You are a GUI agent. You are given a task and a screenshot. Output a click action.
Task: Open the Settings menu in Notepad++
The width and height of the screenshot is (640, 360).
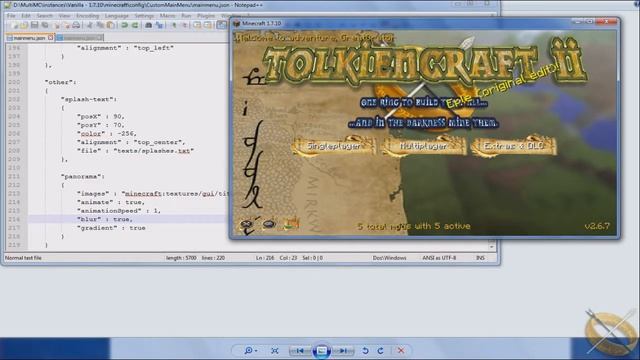(144, 16)
